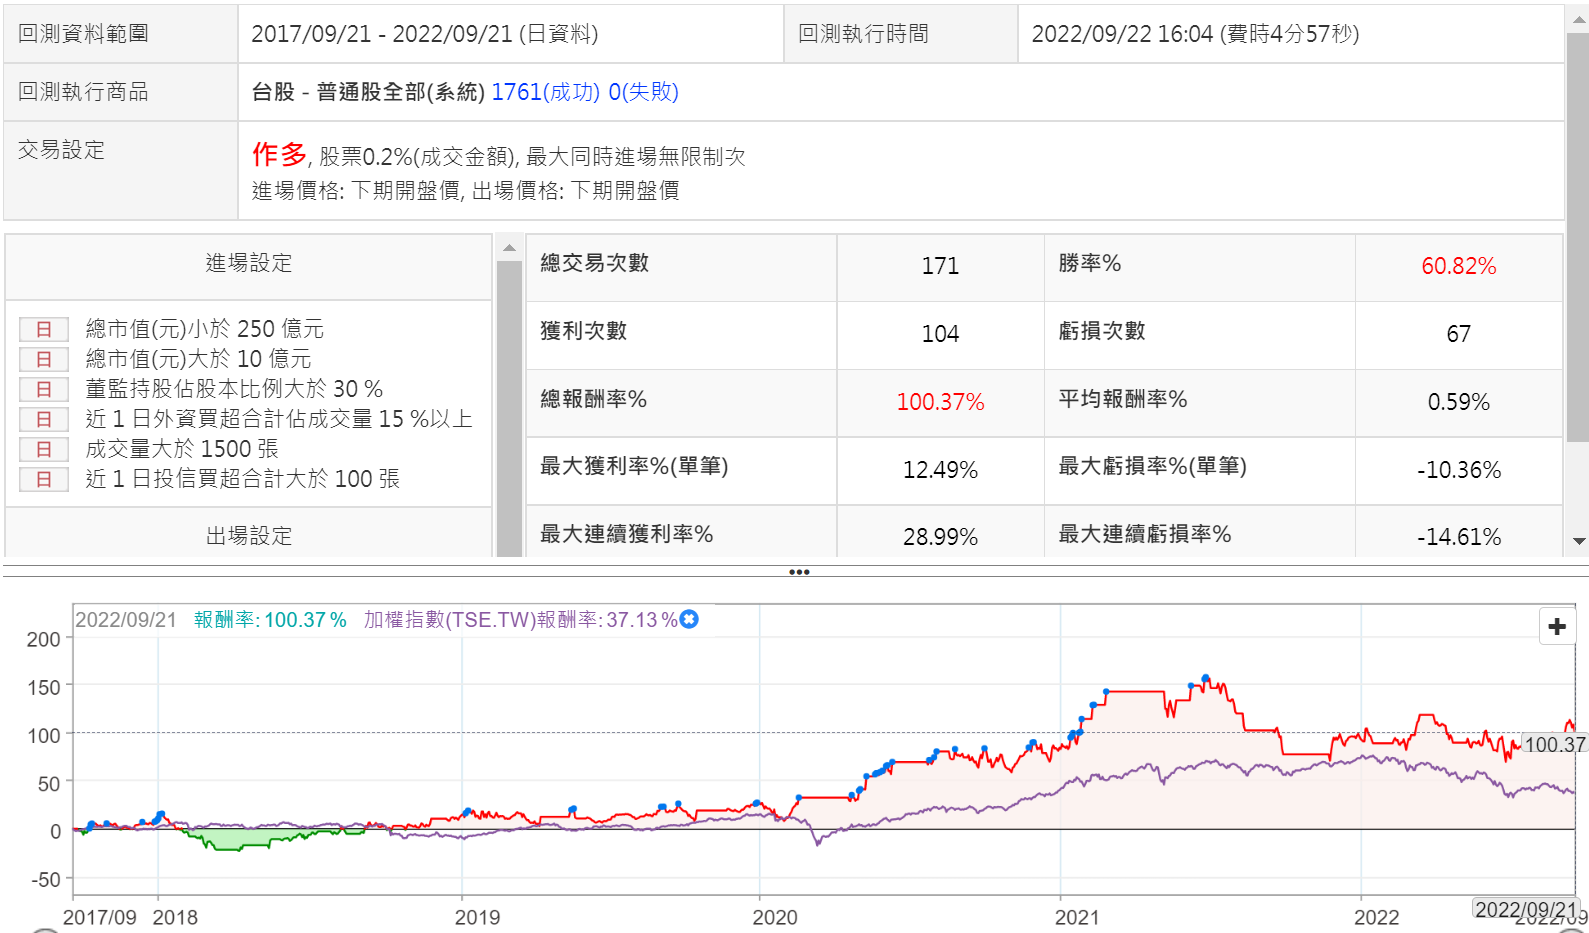Click the 日 badge beside 董監持股佔股本比例

pos(44,389)
